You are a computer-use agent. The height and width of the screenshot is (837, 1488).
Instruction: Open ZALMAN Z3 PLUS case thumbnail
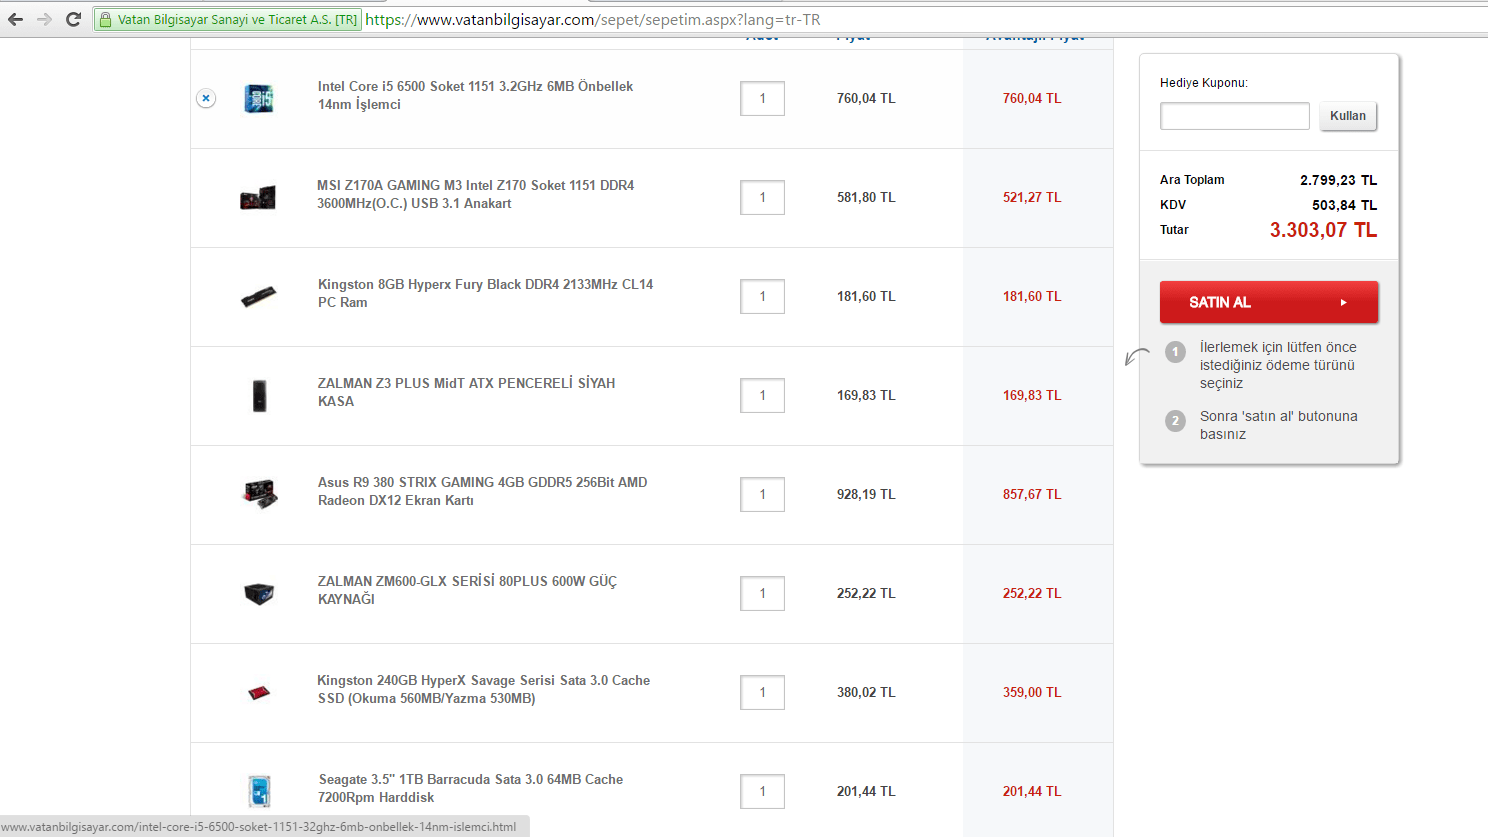(259, 395)
